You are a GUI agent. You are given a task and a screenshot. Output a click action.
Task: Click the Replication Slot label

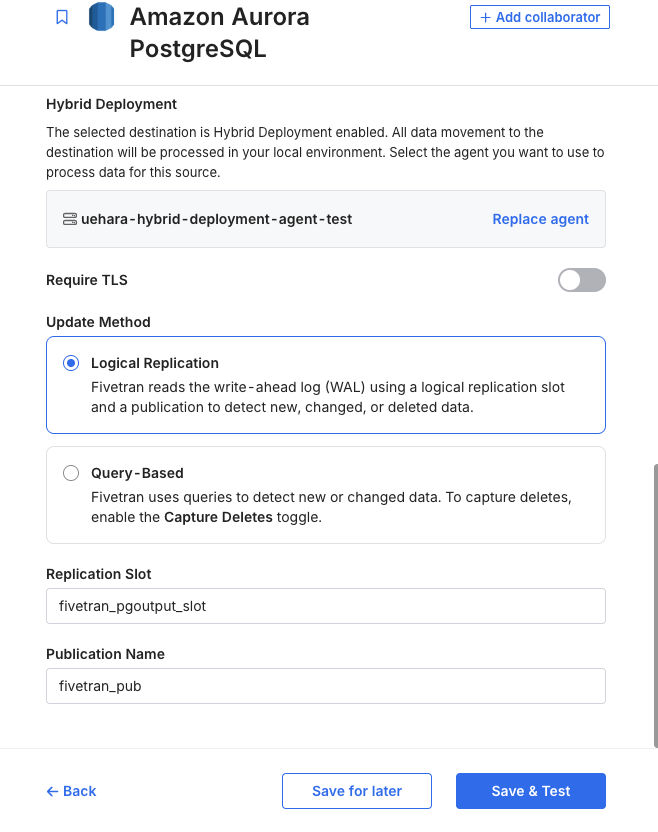pyautogui.click(x=99, y=574)
